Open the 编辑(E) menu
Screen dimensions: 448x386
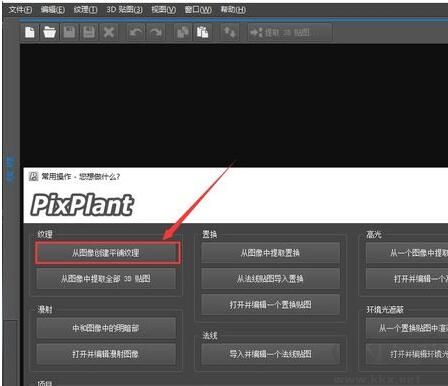[x=53, y=10]
